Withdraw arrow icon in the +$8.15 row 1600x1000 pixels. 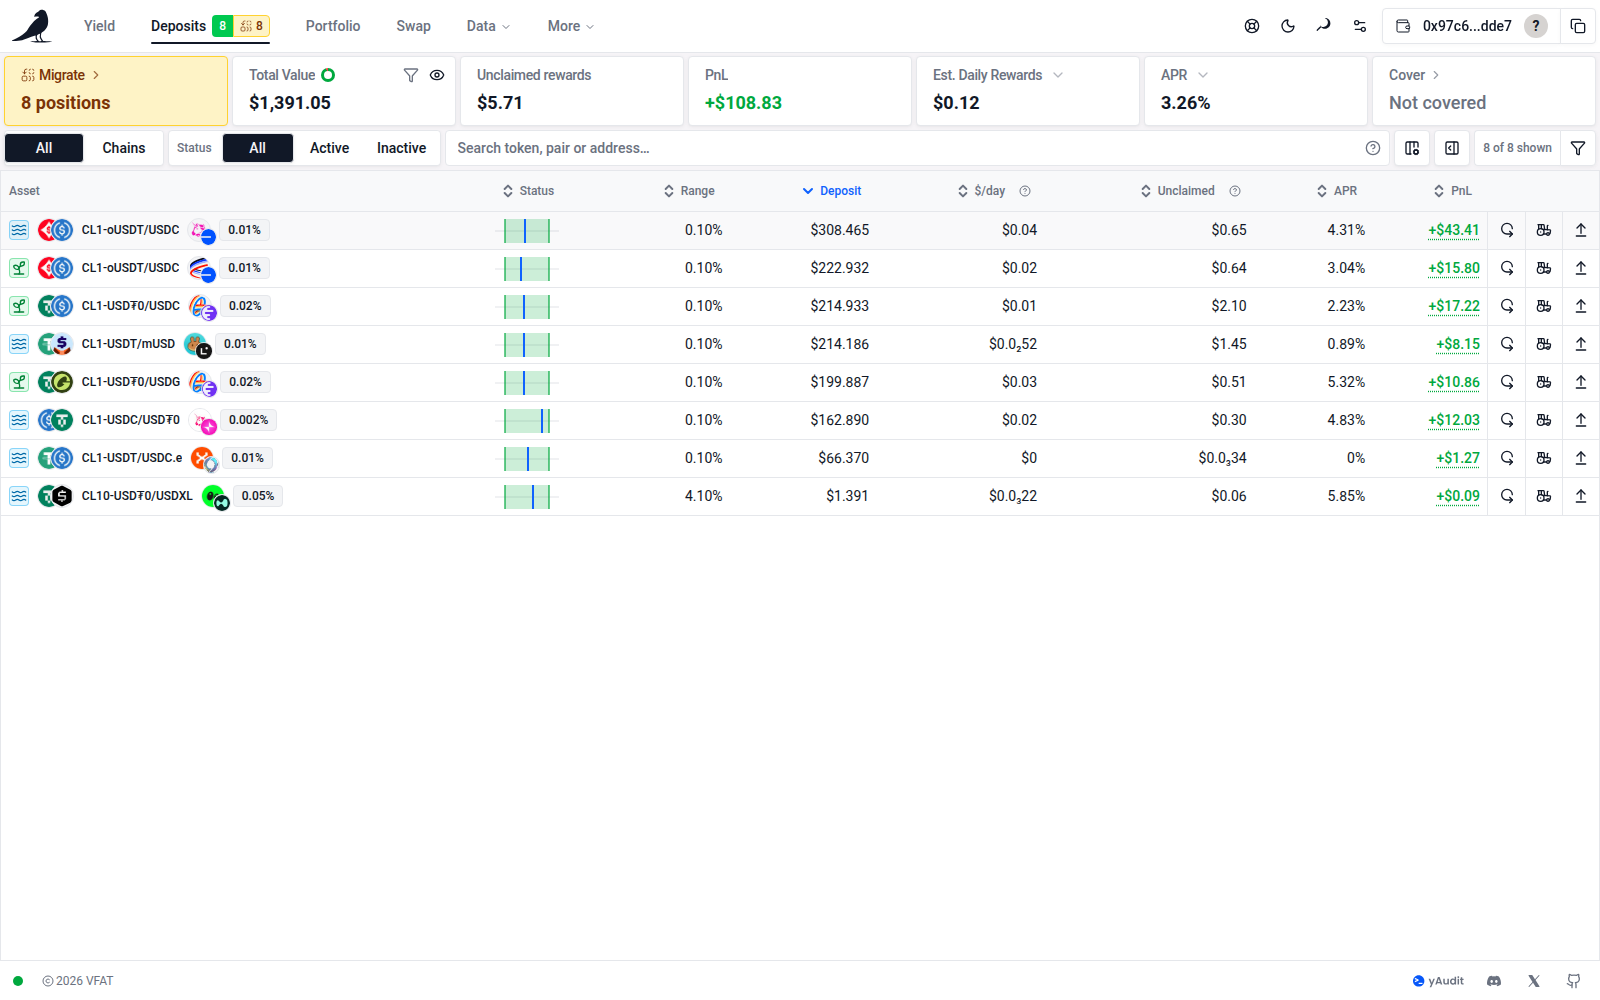tap(1581, 344)
